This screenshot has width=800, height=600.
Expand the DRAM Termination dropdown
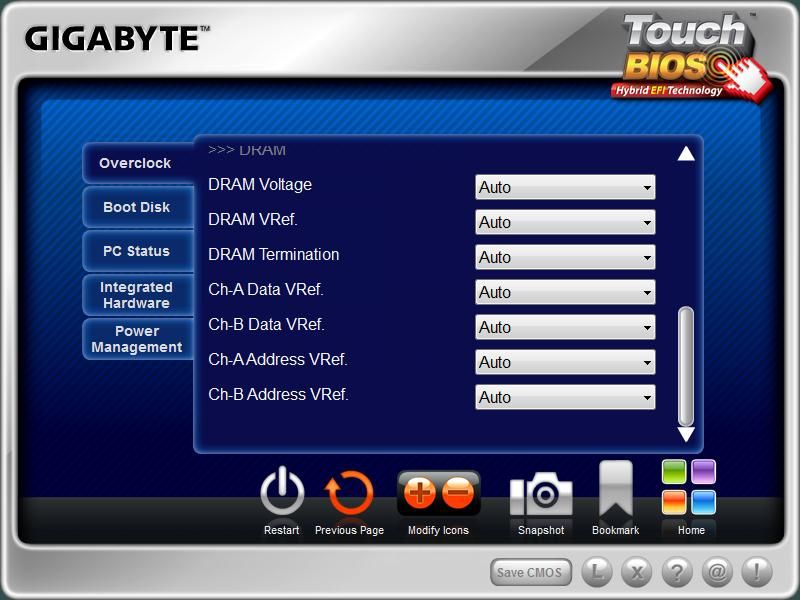point(565,257)
